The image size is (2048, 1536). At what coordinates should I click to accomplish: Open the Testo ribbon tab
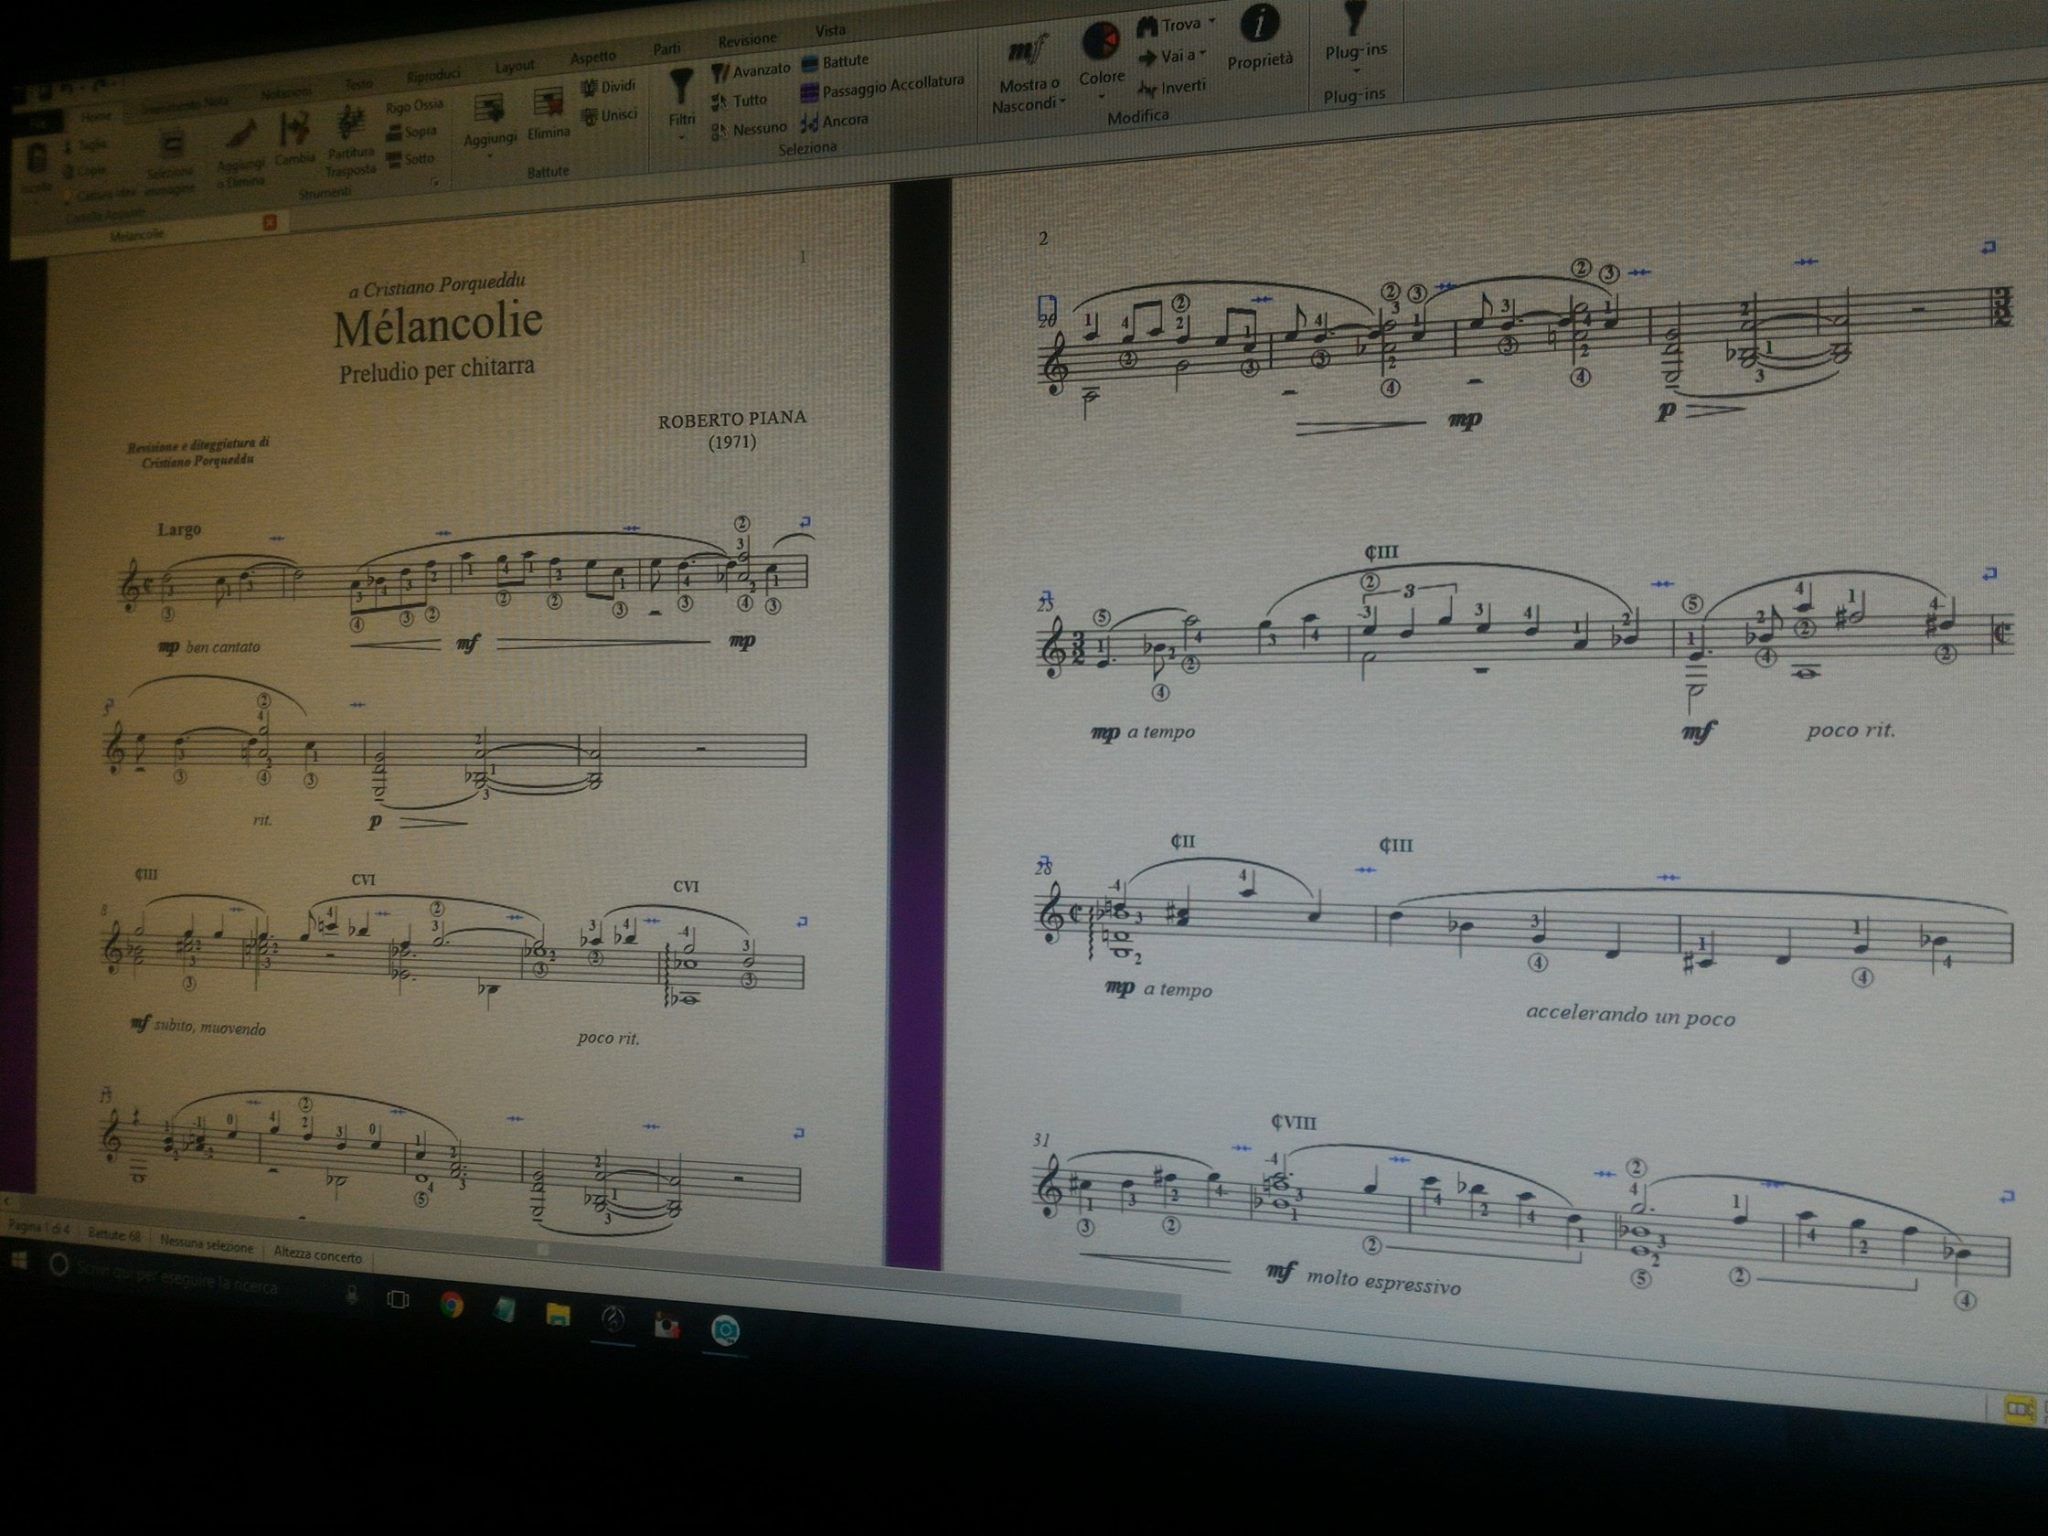359,84
